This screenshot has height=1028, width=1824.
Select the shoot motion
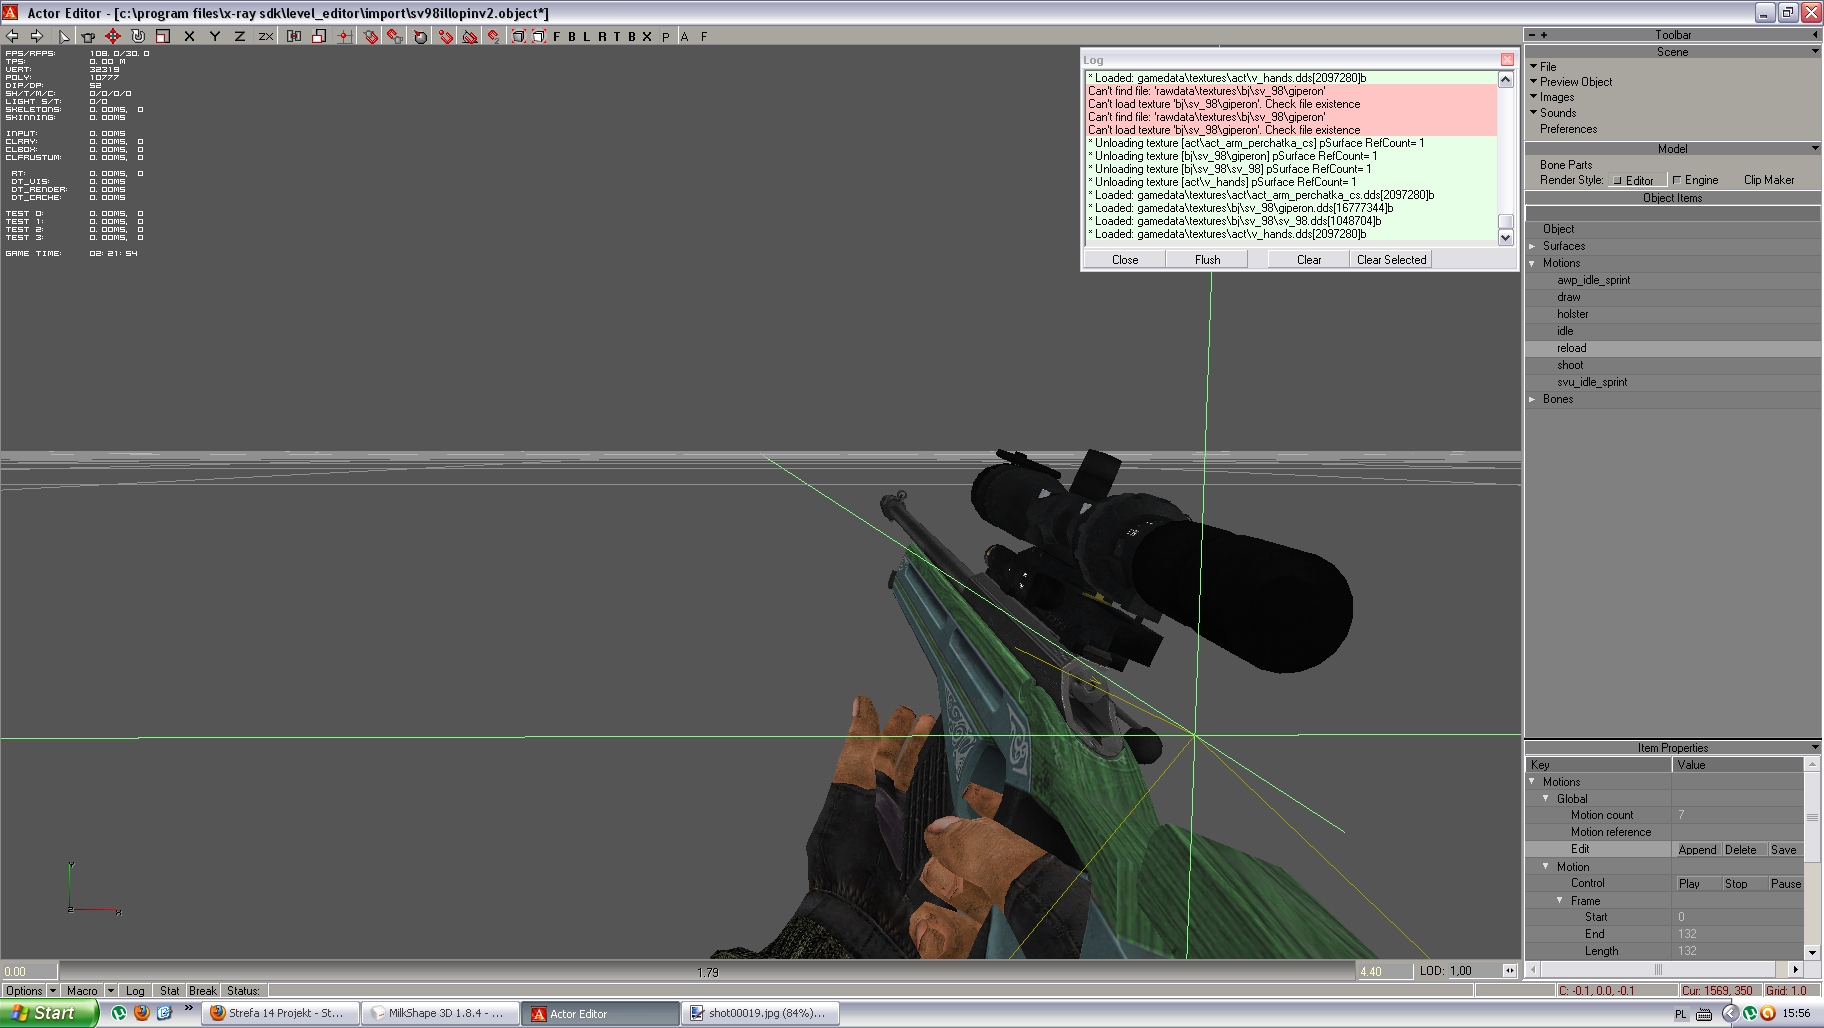click(x=1570, y=365)
